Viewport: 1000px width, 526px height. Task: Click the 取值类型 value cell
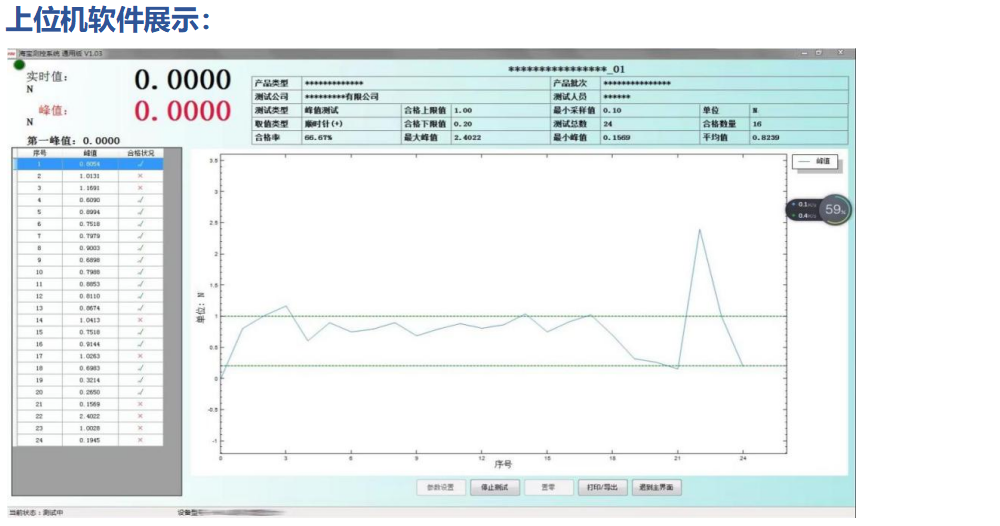tap(351, 124)
